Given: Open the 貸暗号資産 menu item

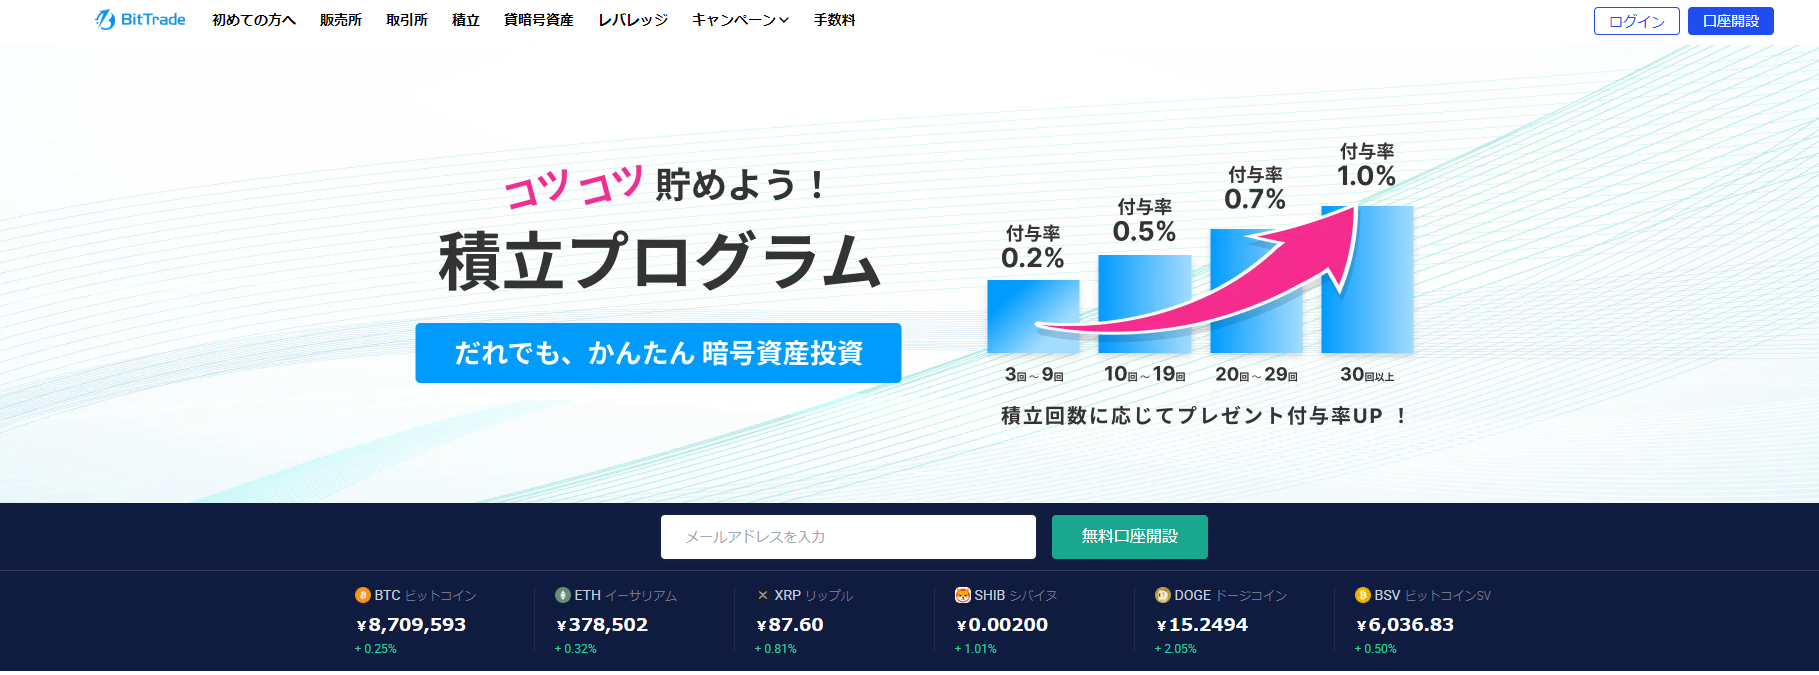Looking at the screenshot, I should click(x=539, y=20).
